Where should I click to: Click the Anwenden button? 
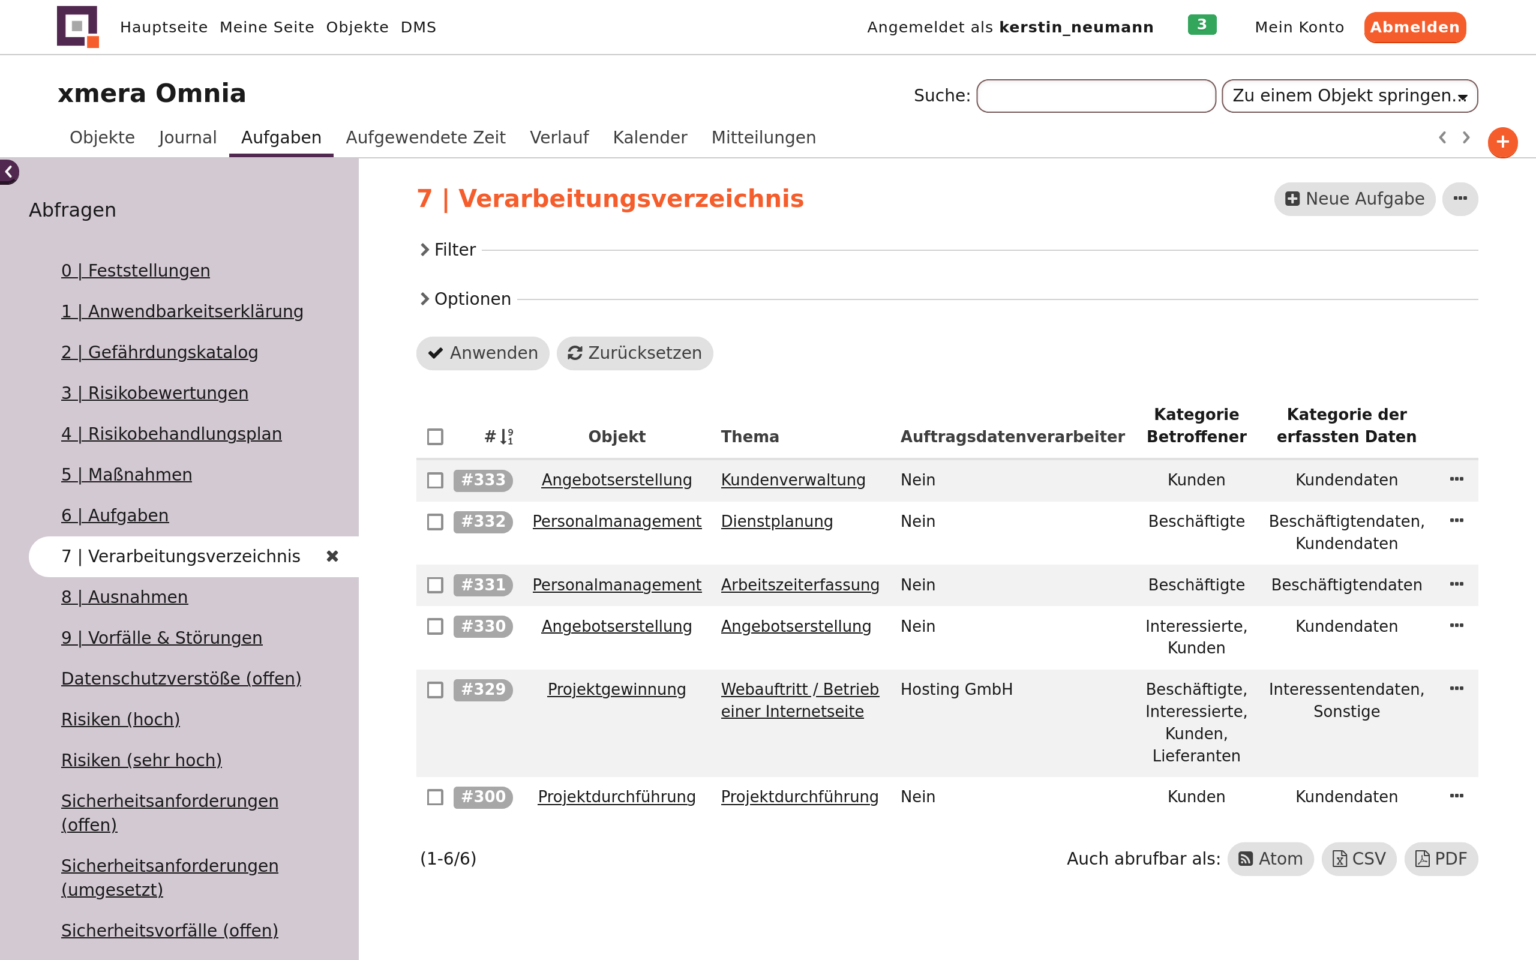(x=483, y=353)
